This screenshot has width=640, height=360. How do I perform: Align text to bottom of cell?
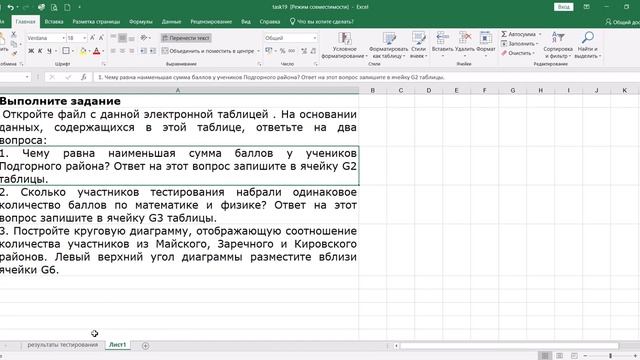pos(131,38)
